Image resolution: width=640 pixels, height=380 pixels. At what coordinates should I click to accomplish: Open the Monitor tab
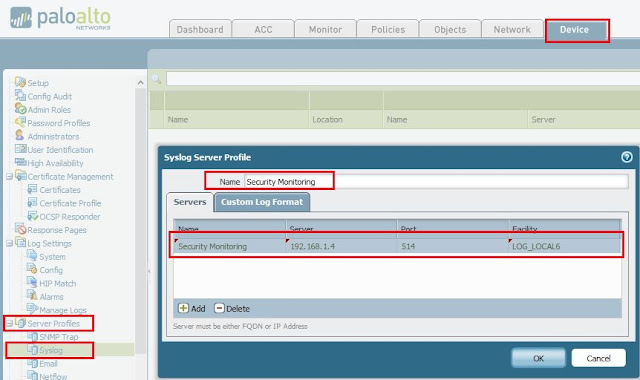[x=325, y=29]
